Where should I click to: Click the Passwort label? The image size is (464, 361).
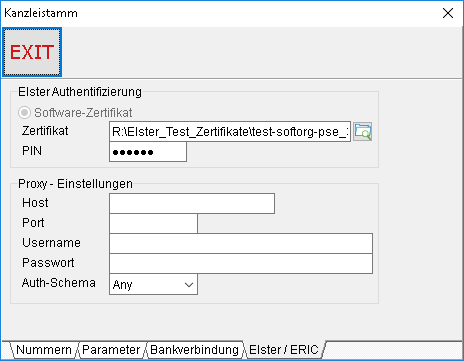[x=48, y=263]
